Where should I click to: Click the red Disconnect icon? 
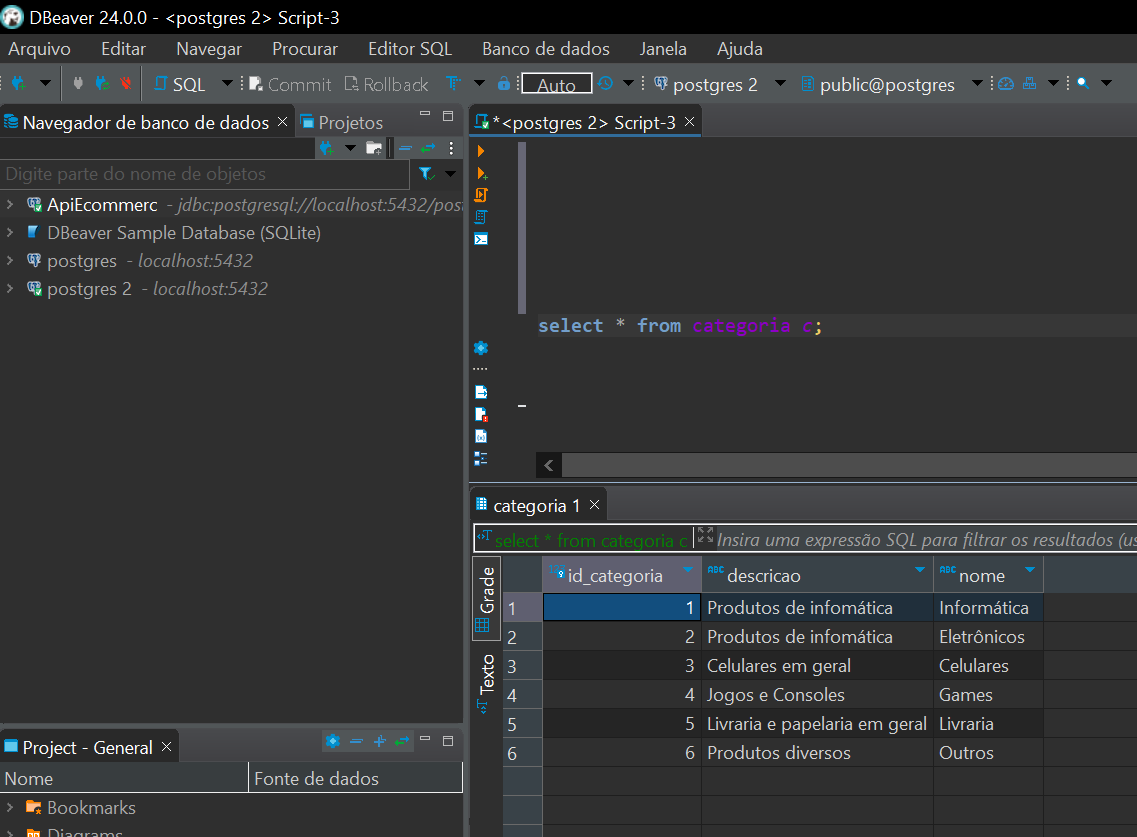coord(126,84)
